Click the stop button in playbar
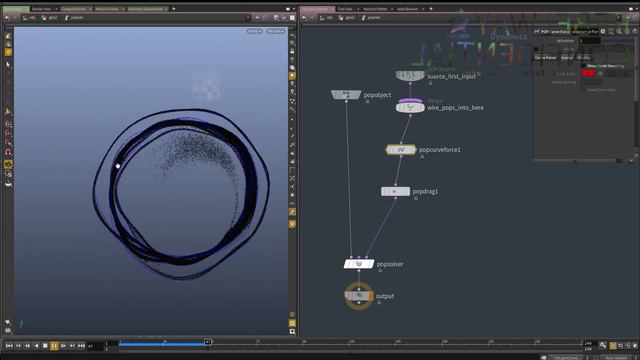 point(45,346)
